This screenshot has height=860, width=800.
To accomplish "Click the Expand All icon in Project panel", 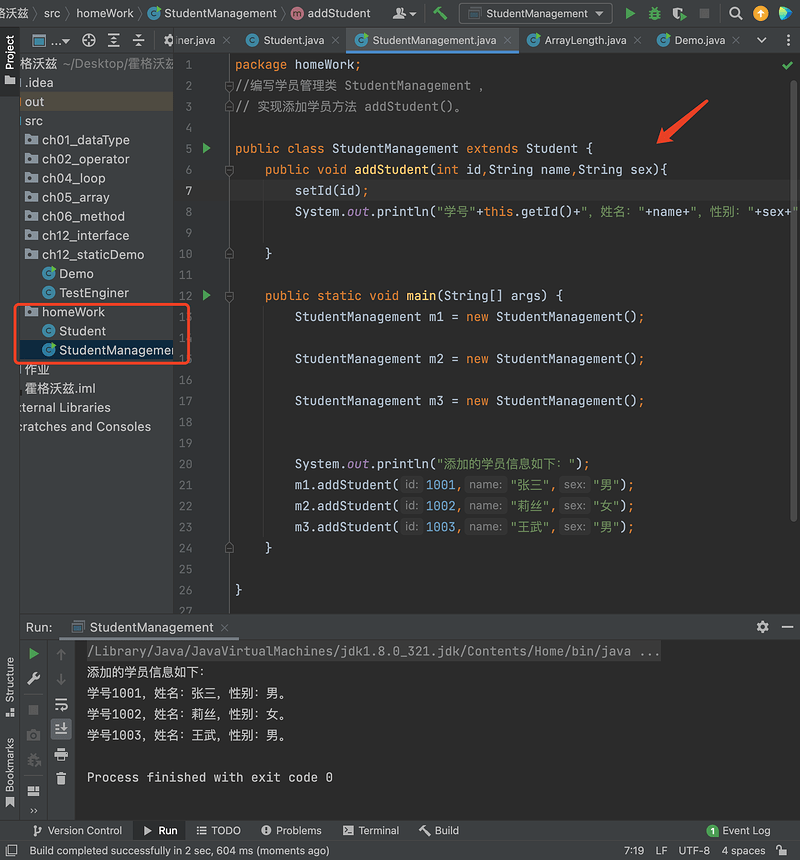I will click(114, 40).
